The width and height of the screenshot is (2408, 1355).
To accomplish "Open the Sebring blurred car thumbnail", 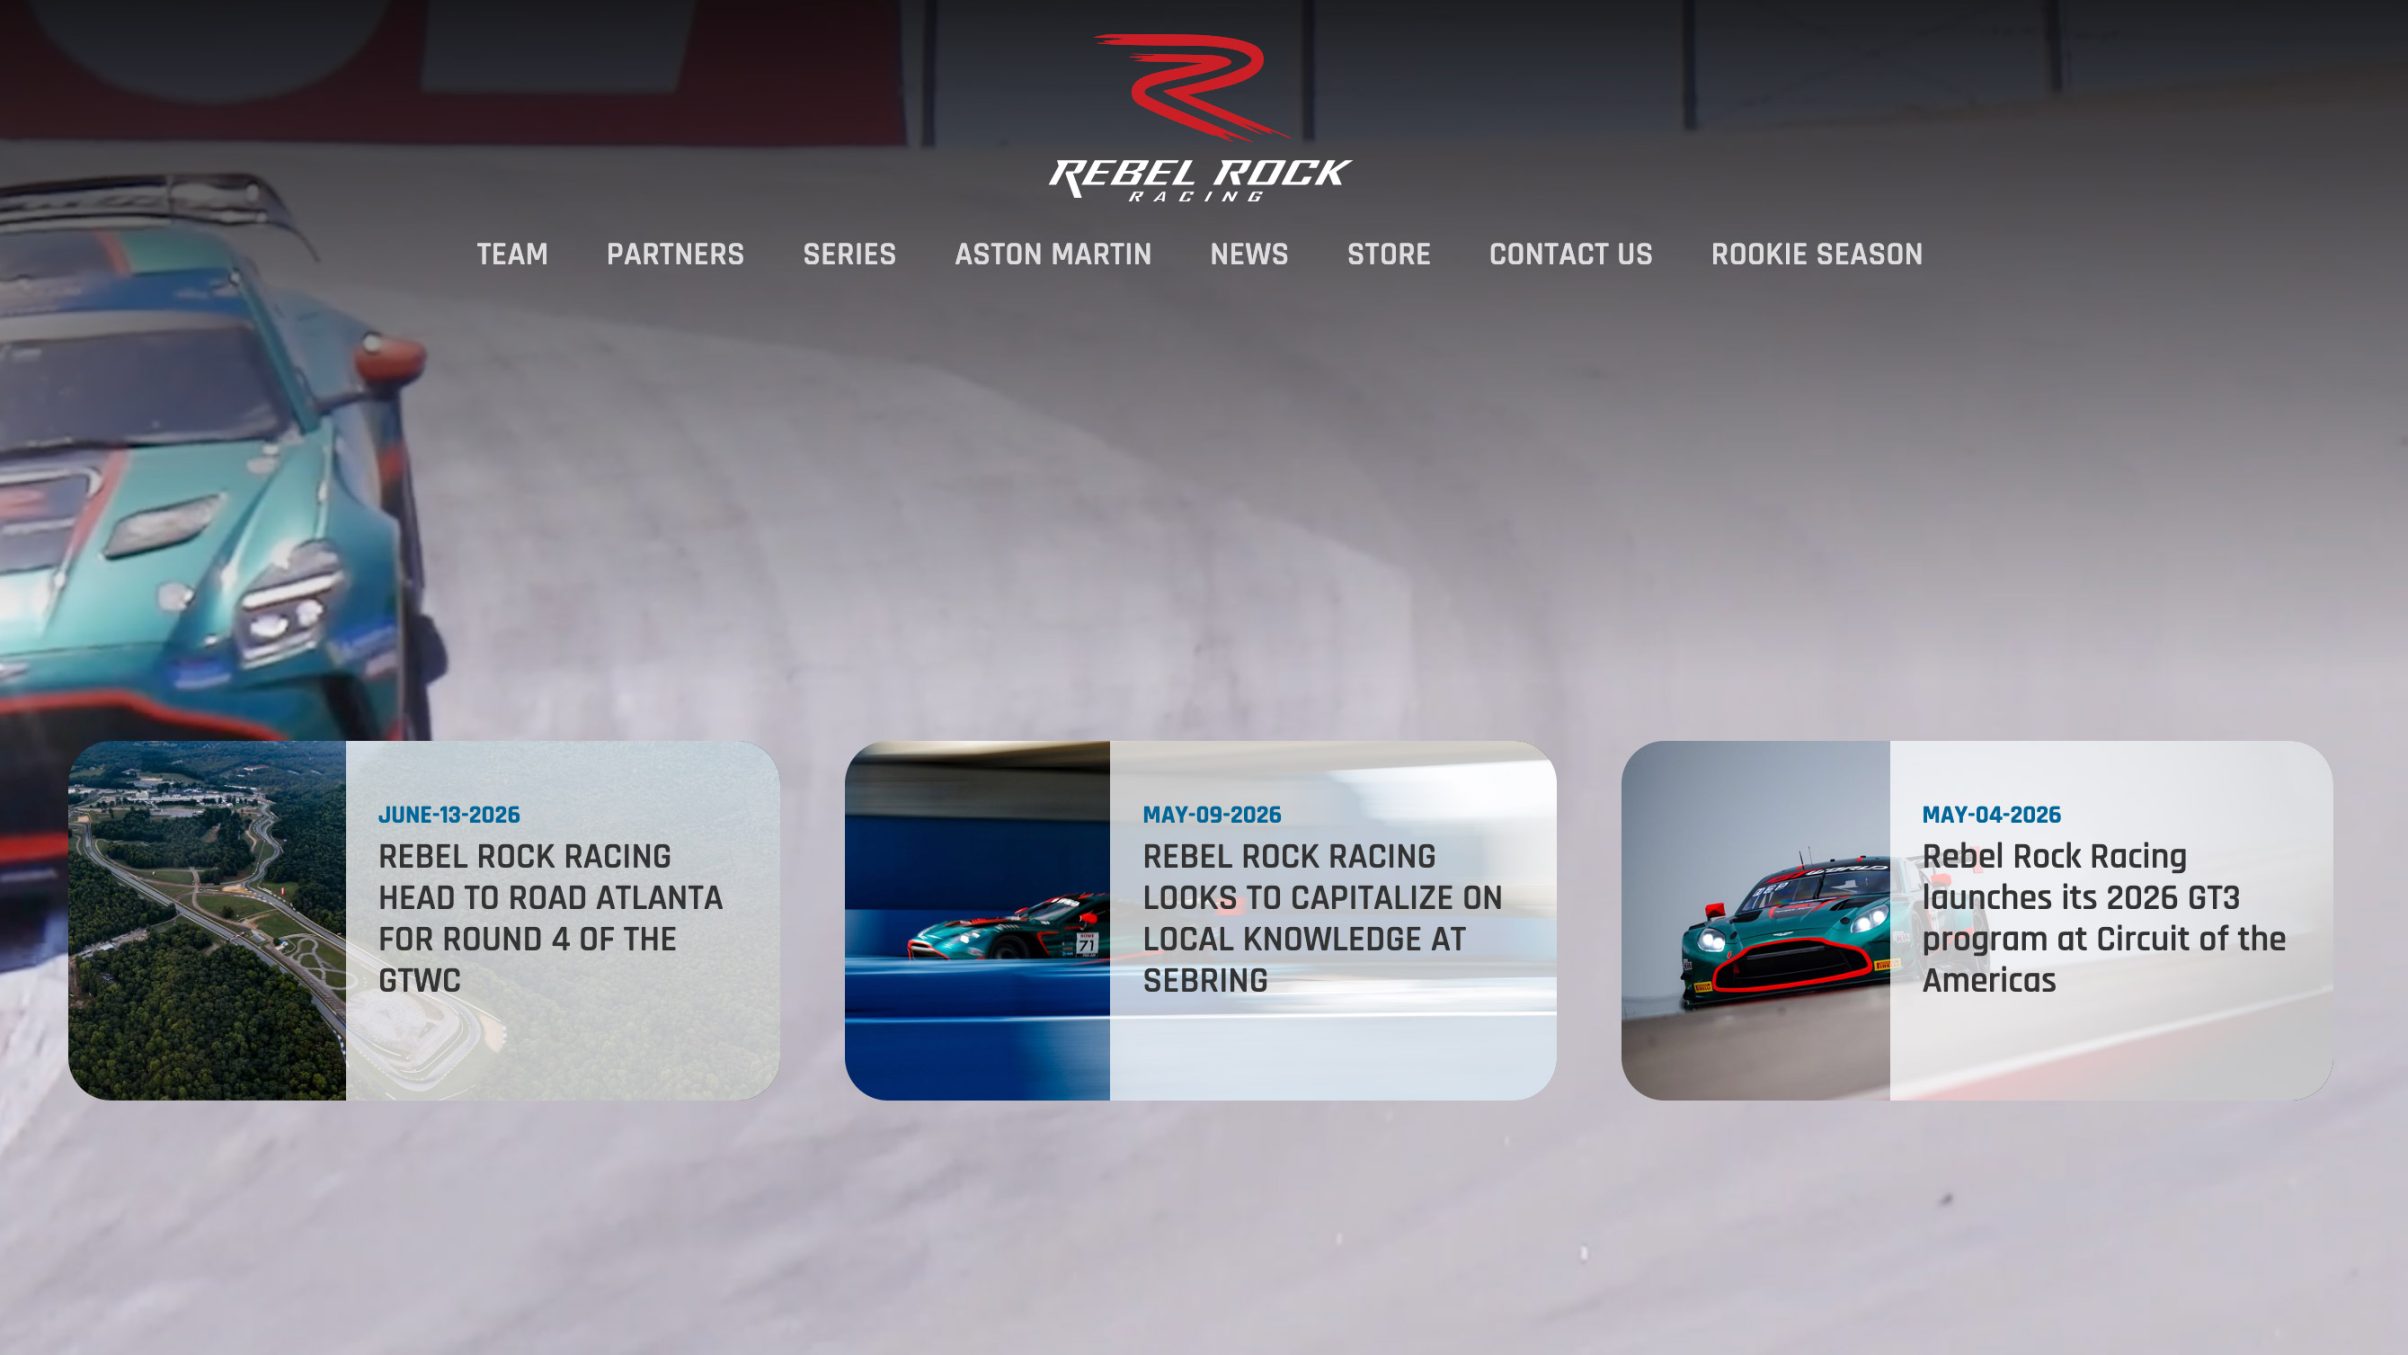I will [x=977, y=920].
